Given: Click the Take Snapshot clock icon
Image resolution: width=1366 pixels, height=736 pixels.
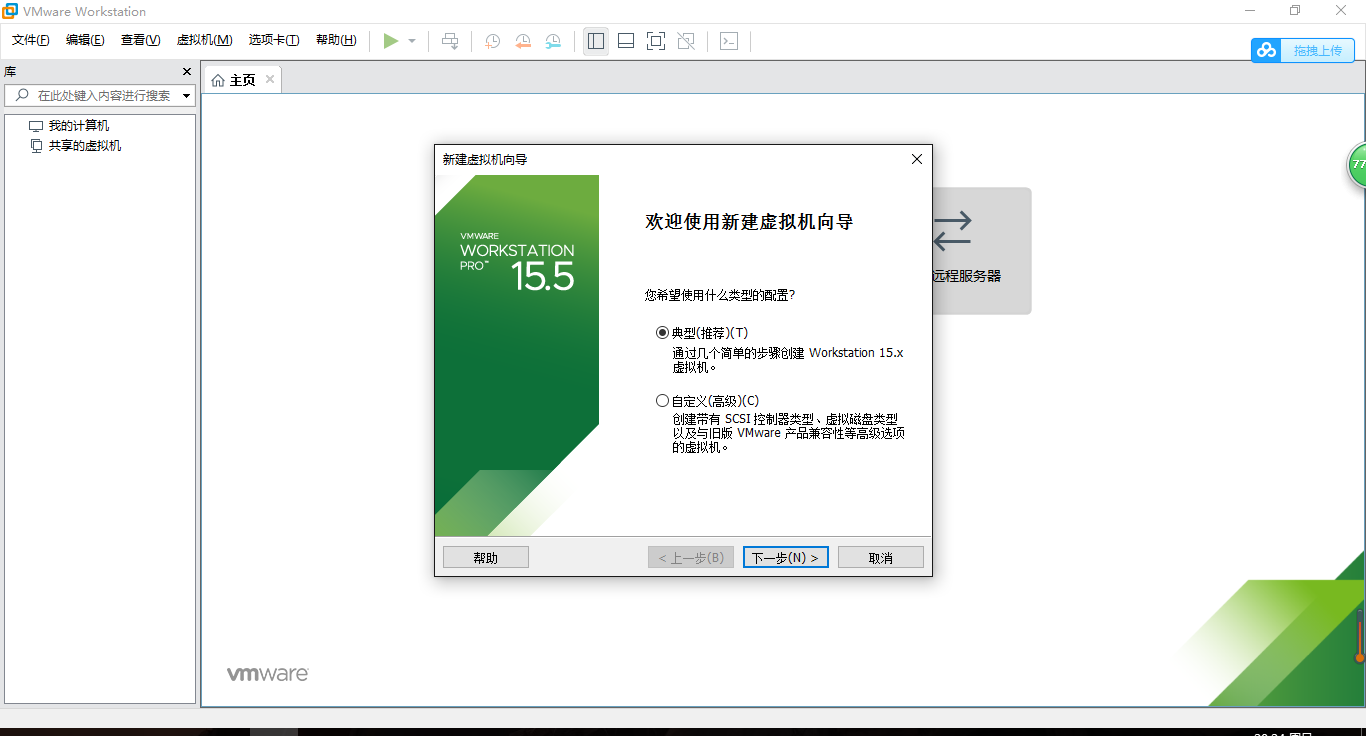Looking at the screenshot, I should point(493,41).
